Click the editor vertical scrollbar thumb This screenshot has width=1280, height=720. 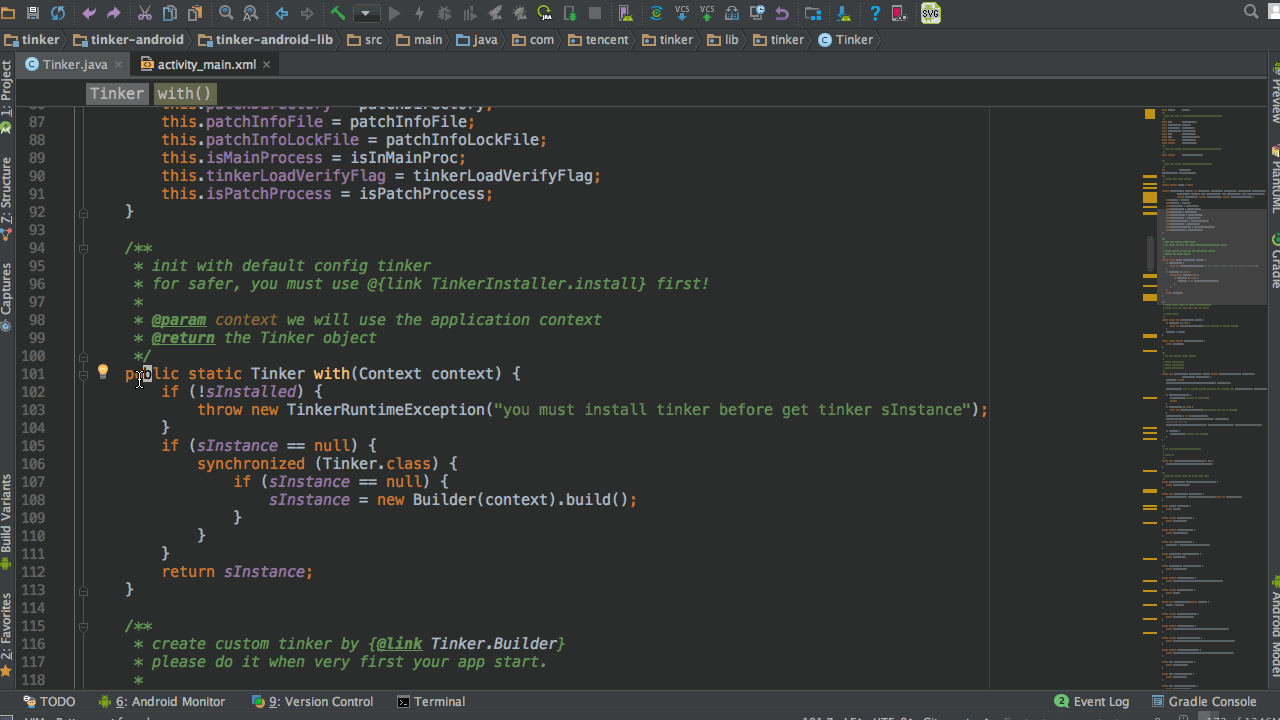point(1150,252)
